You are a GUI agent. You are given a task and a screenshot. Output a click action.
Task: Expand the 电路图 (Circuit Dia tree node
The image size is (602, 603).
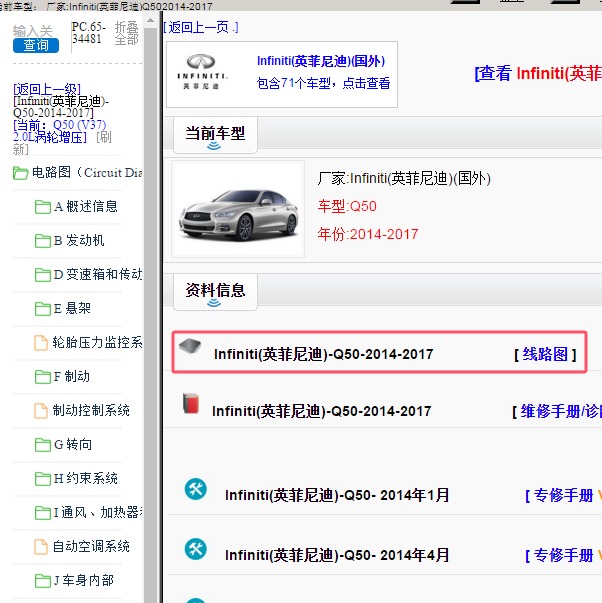(x=87, y=172)
